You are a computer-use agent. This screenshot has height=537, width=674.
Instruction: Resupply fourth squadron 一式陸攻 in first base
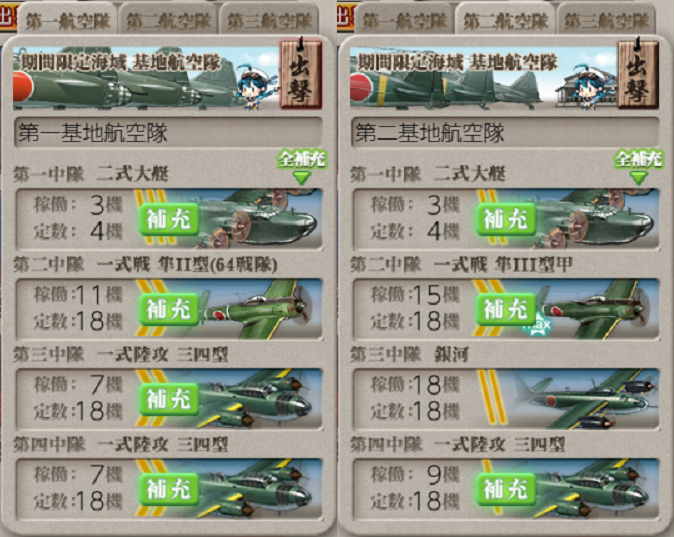pyautogui.click(x=168, y=489)
